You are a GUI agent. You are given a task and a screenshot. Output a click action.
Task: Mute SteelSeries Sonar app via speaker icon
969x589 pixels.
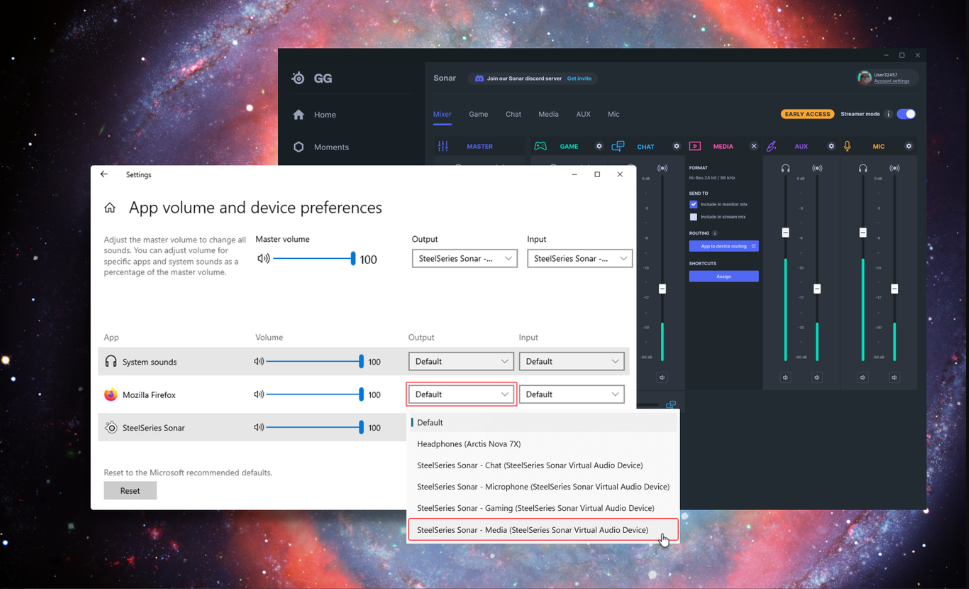259,427
